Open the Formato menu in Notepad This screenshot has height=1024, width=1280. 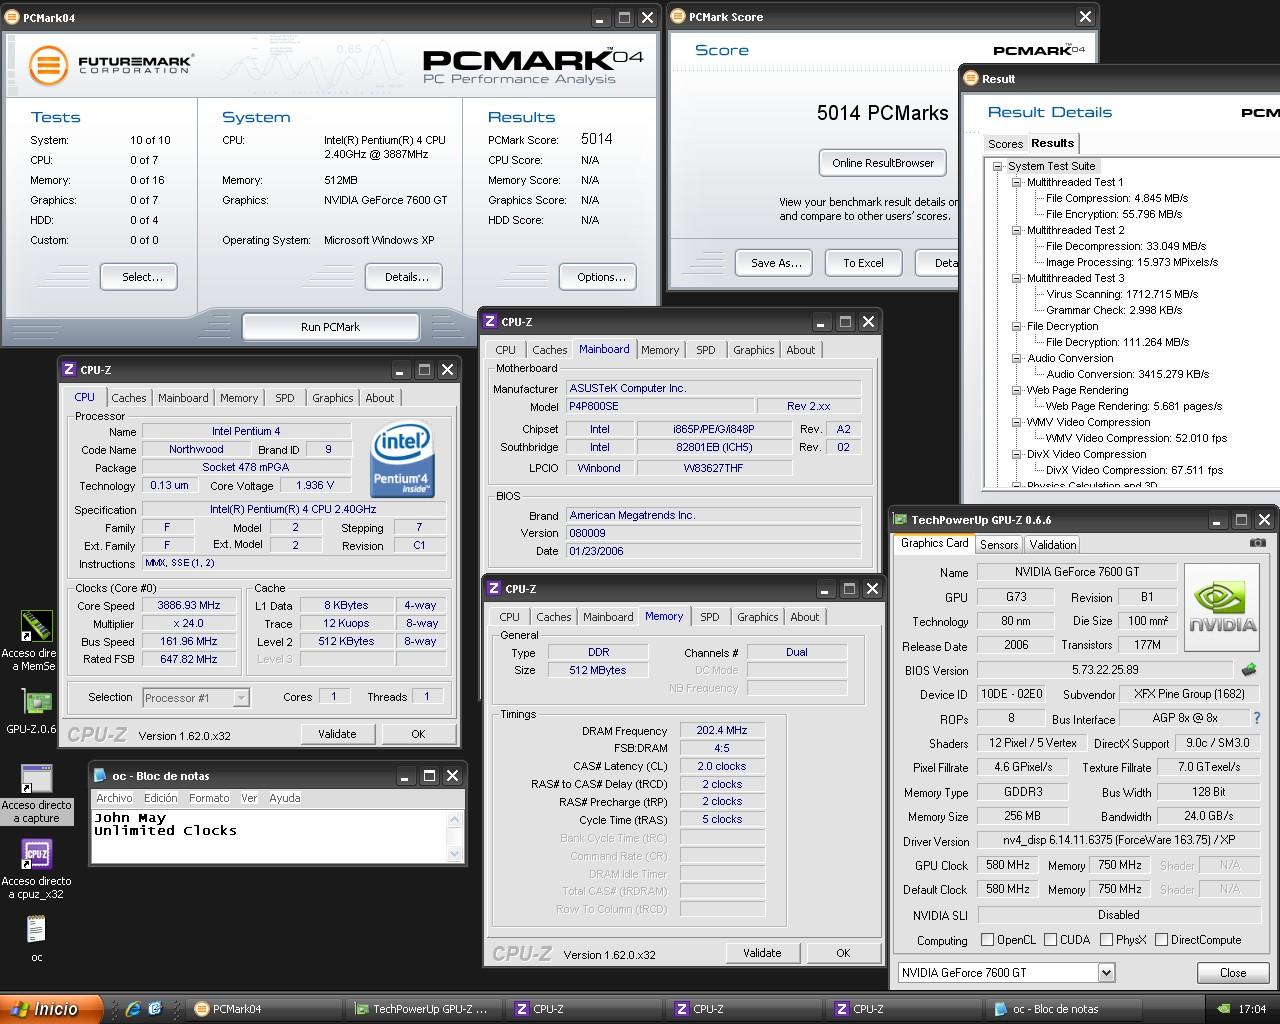(x=209, y=798)
